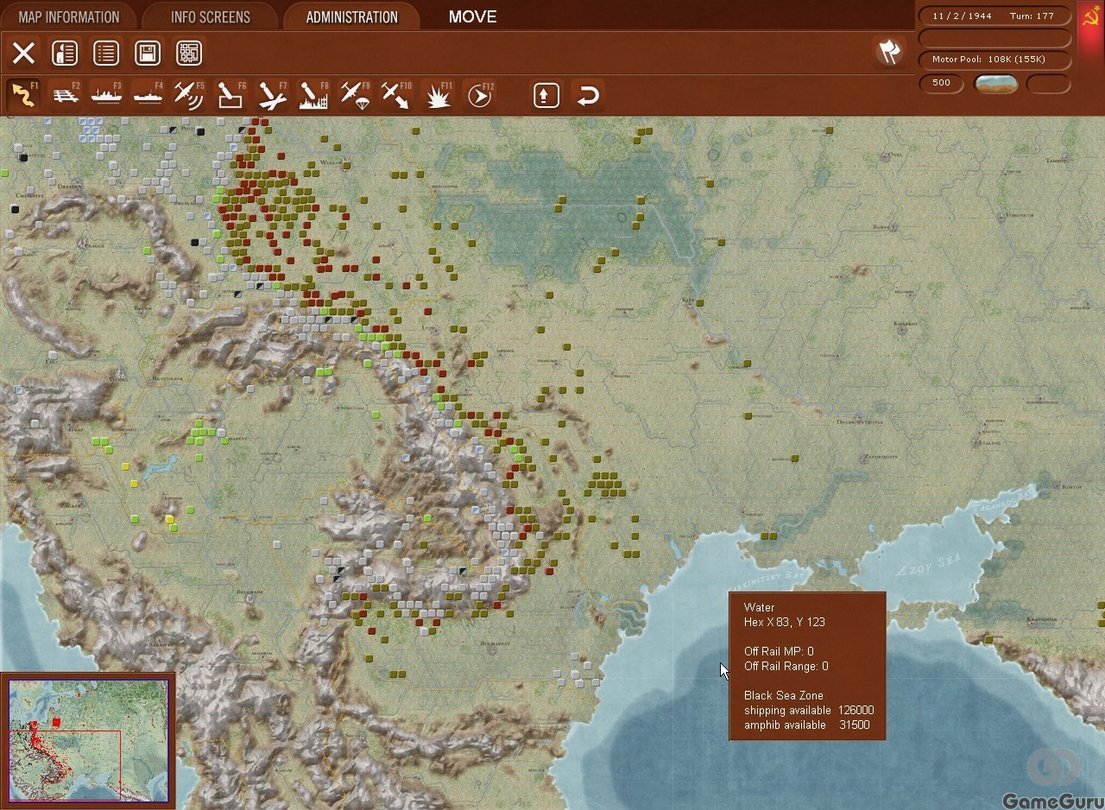Click the 500 value field
Screen dimensions: 1105x810
[942, 83]
